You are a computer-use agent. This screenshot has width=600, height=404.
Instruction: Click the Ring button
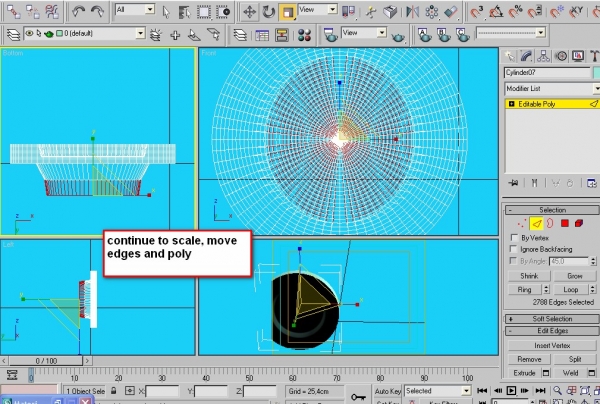point(525,290)
